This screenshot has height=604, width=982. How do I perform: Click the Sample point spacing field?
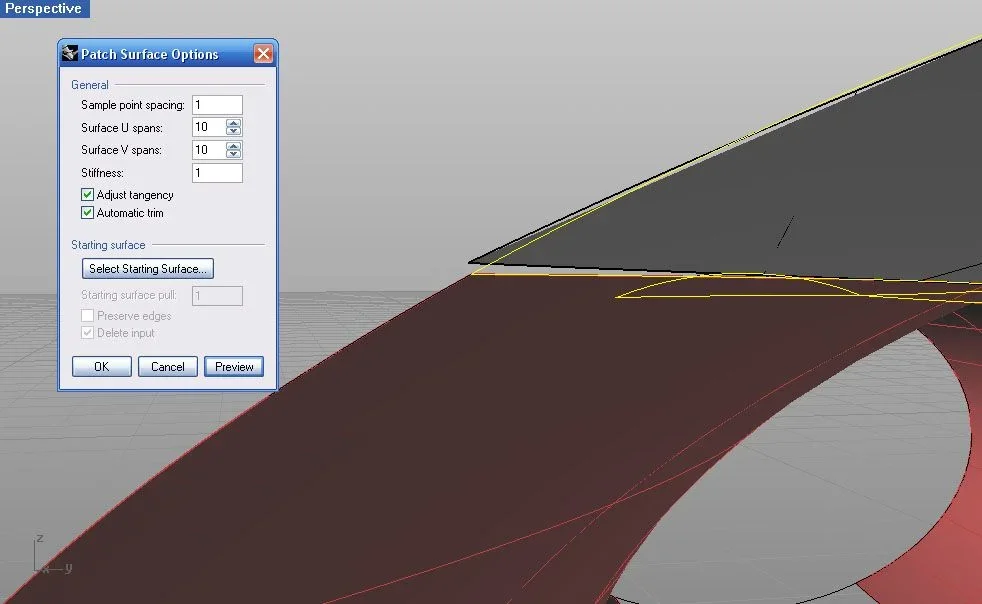[217, 105]
